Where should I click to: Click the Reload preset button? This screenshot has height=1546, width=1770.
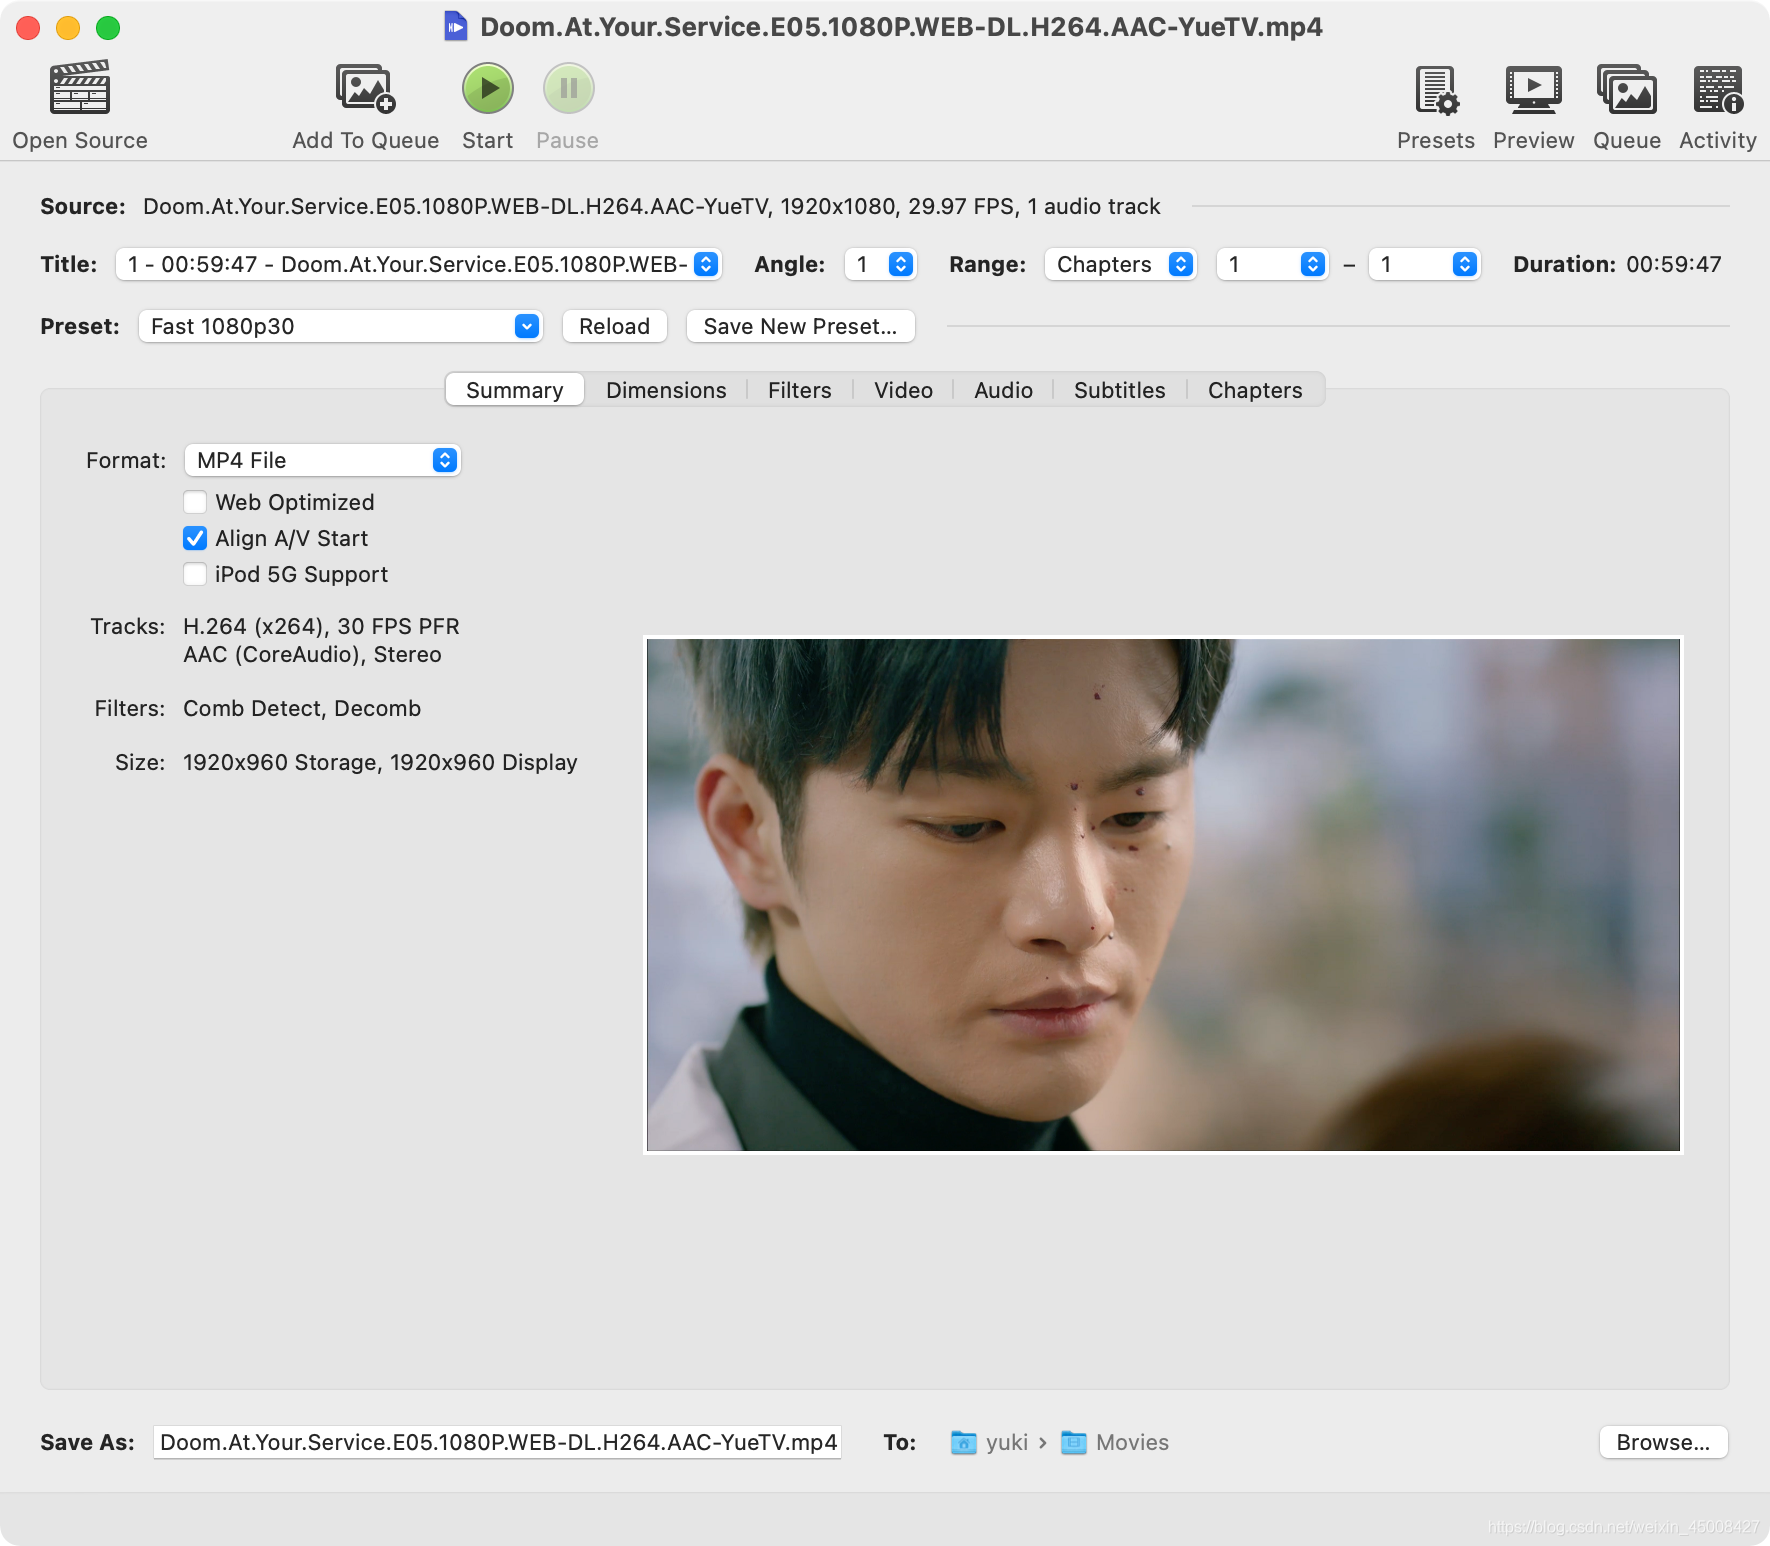tap(614, 326)
